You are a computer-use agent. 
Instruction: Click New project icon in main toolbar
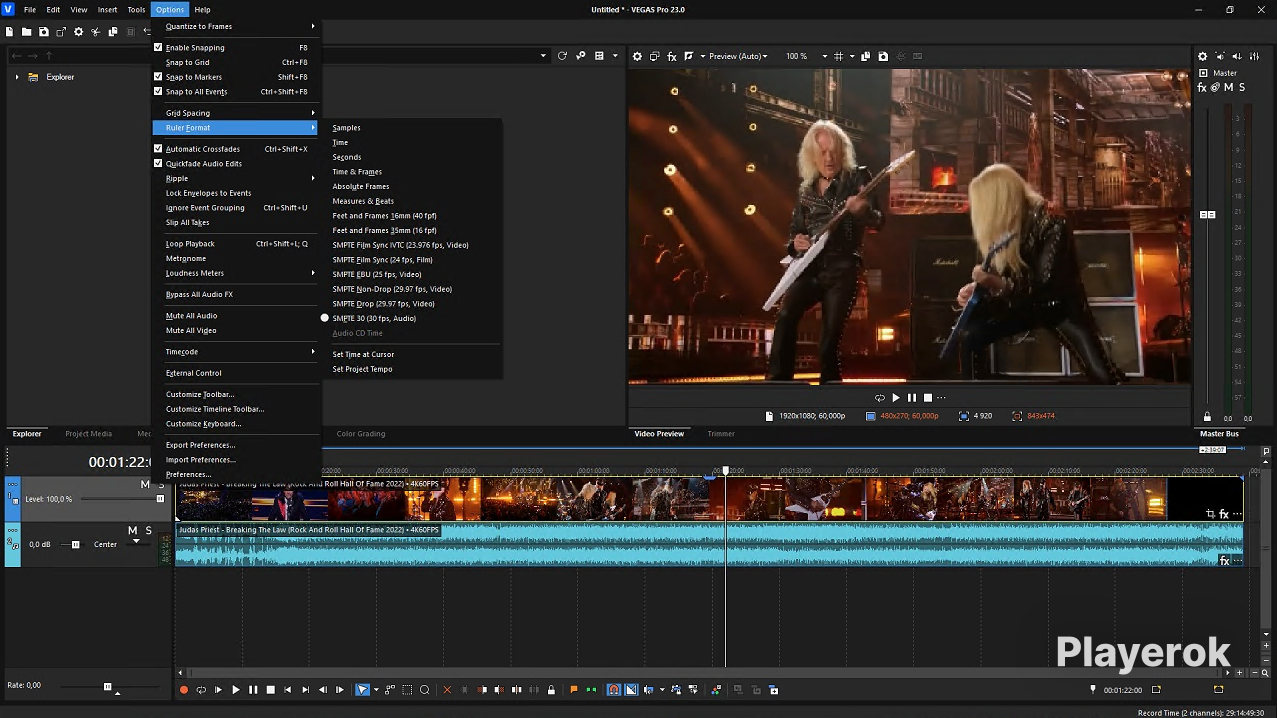(9, 32)
